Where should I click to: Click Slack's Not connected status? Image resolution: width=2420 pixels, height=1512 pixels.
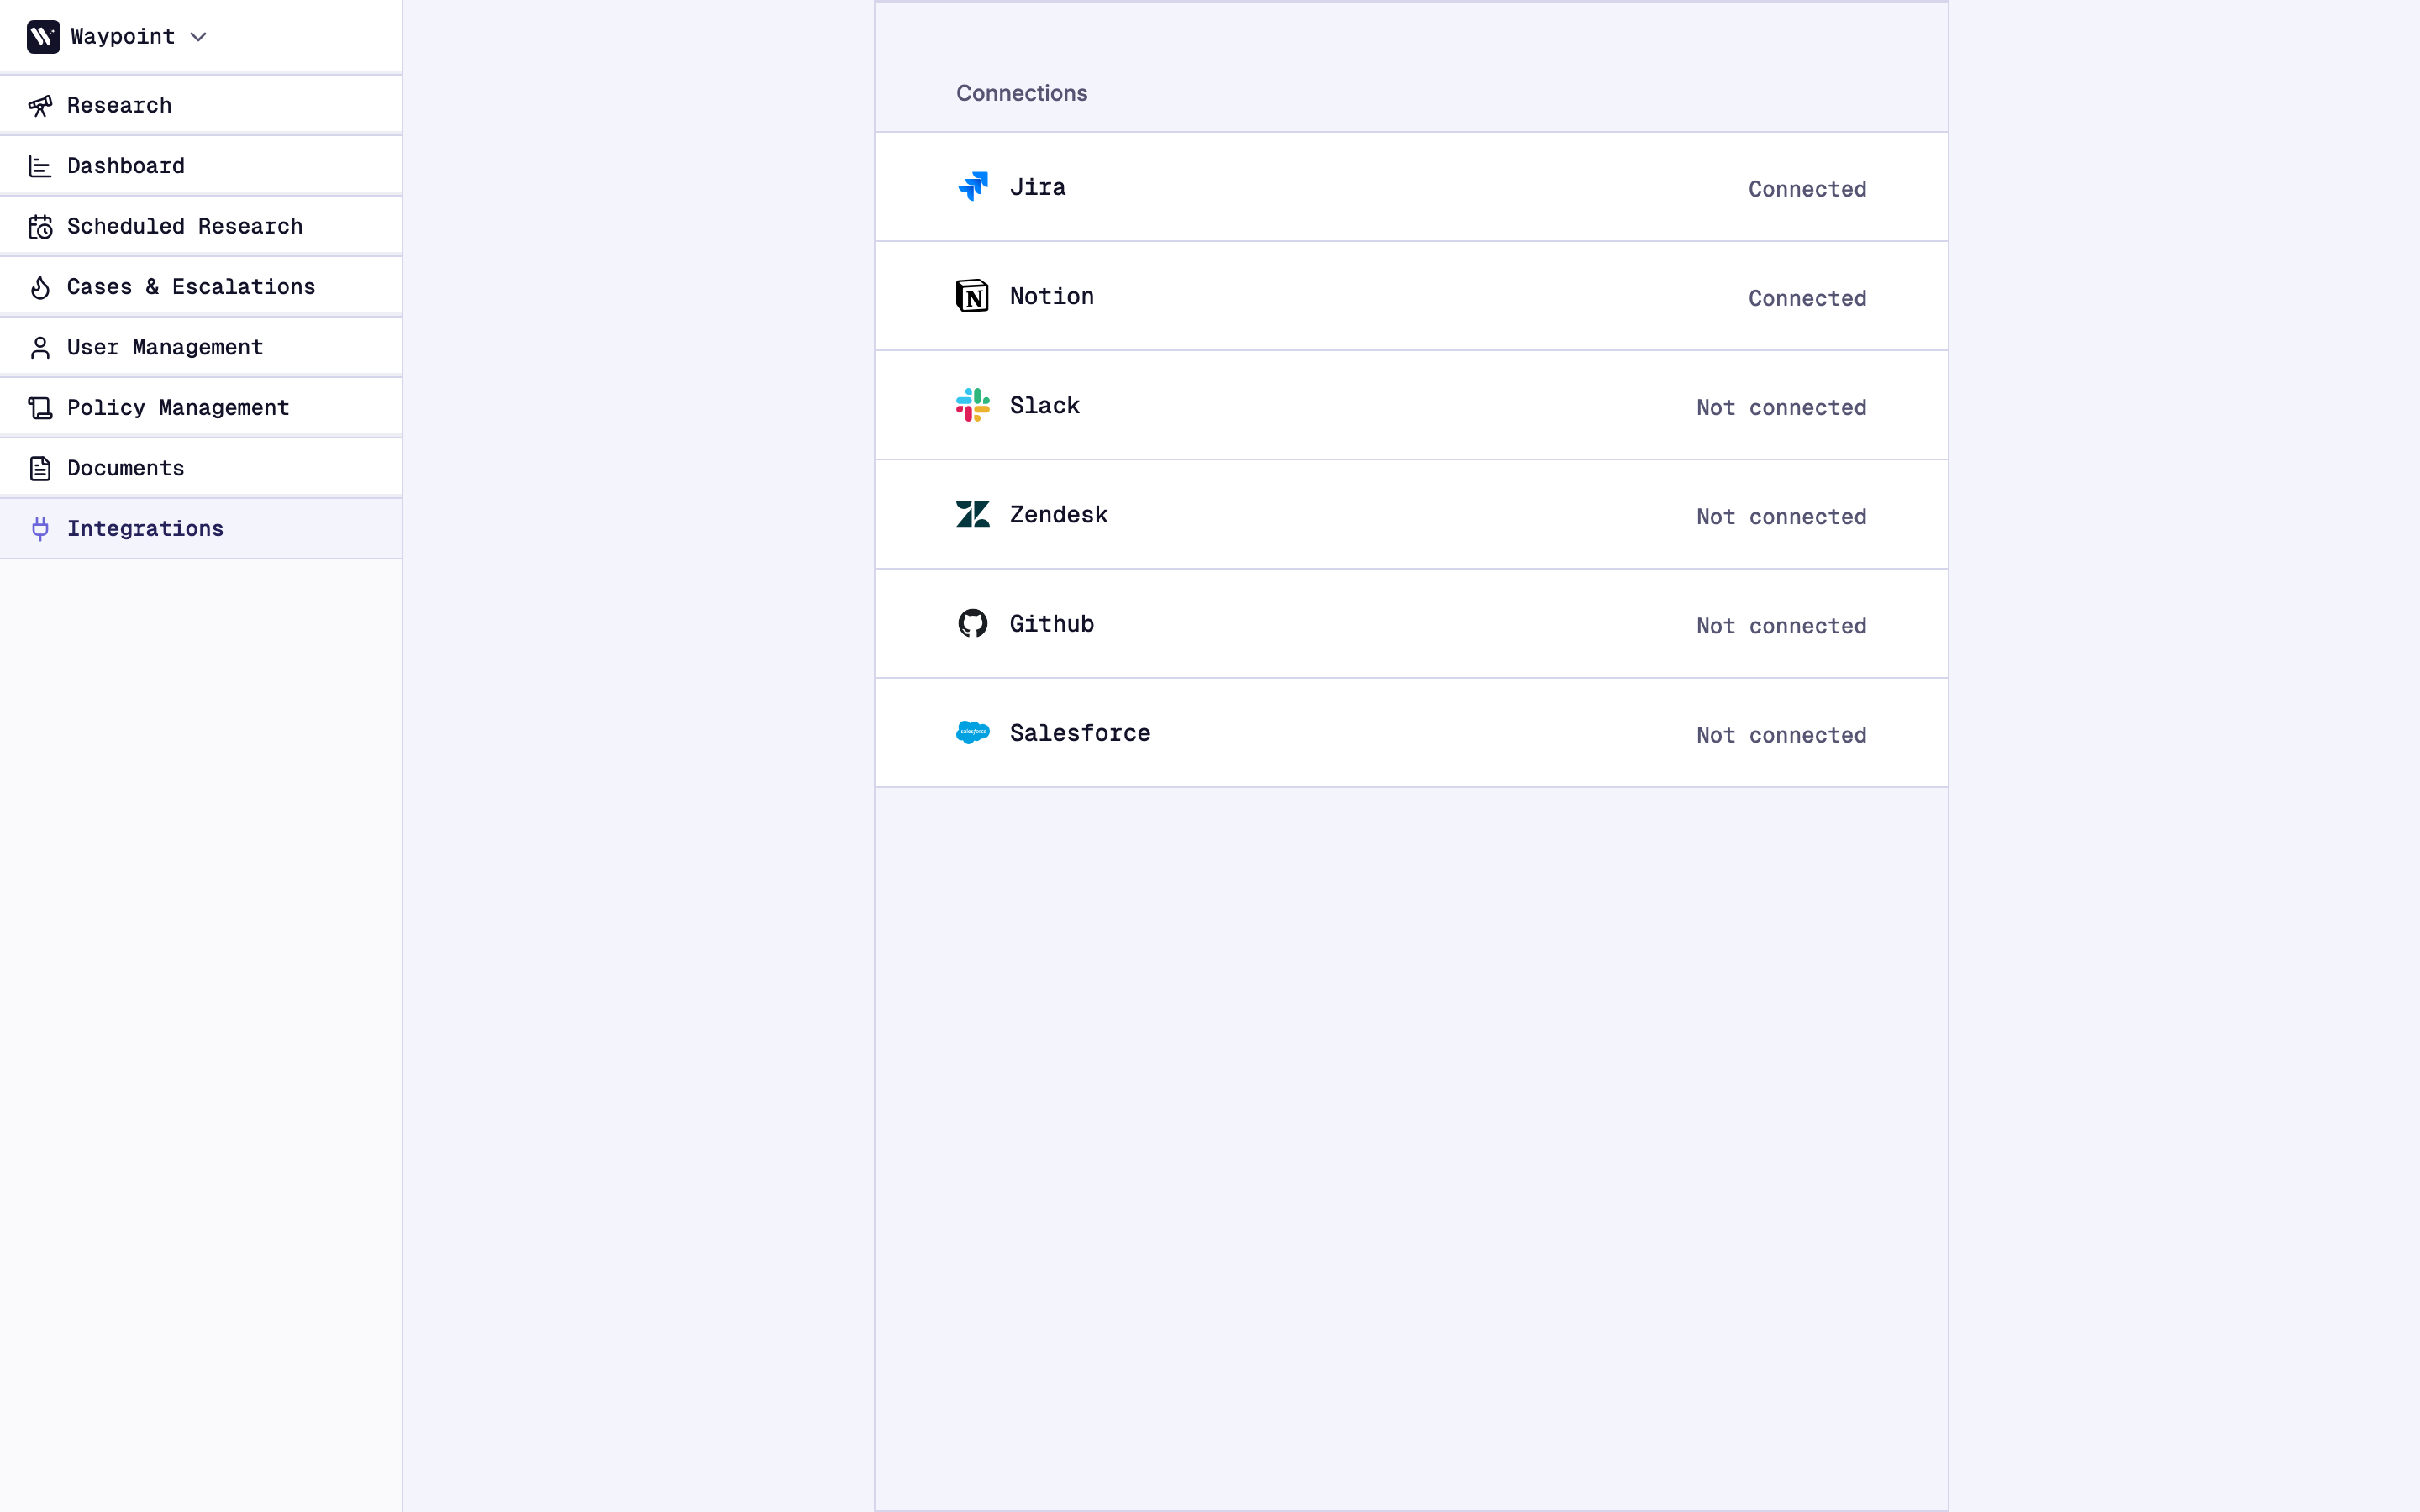[x=1781, y=407]
